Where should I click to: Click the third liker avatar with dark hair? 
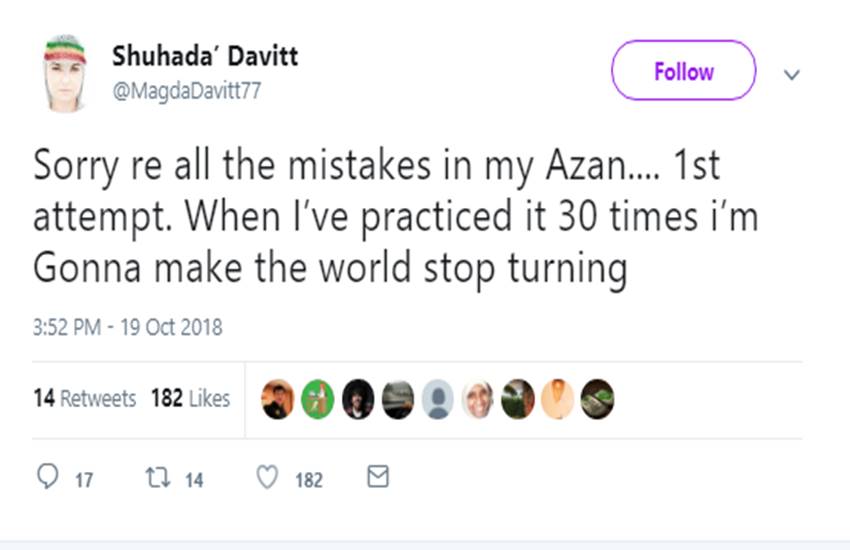point(357,399)
